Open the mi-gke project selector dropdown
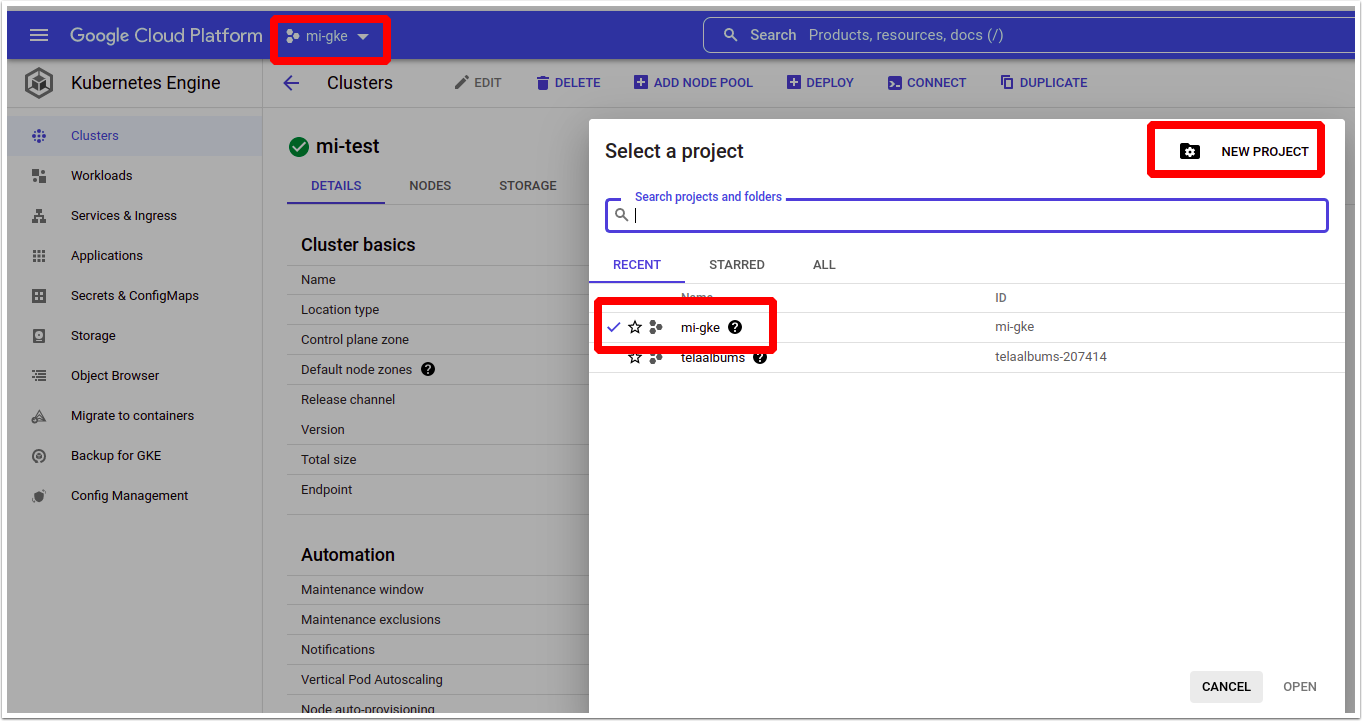 coord(328,36)
